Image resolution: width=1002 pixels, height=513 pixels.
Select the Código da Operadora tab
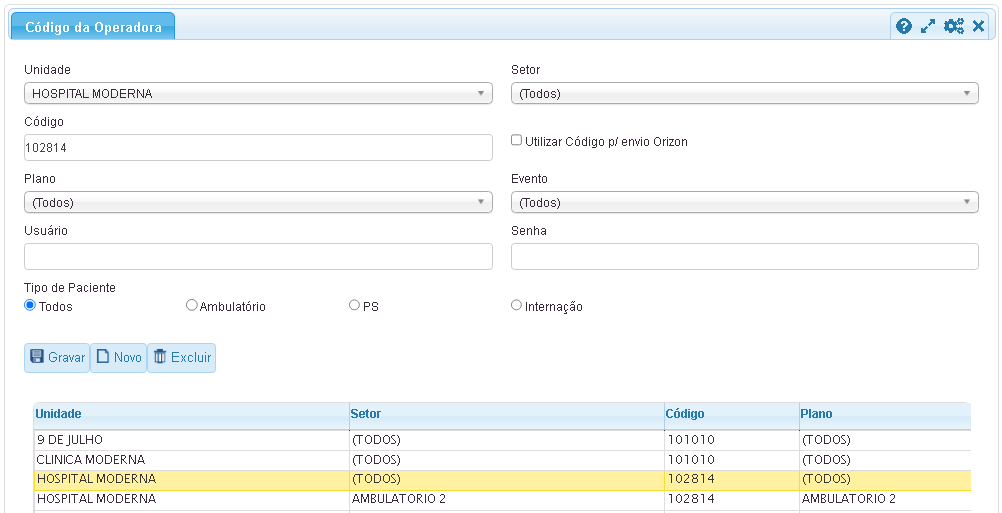coord(93,27)
